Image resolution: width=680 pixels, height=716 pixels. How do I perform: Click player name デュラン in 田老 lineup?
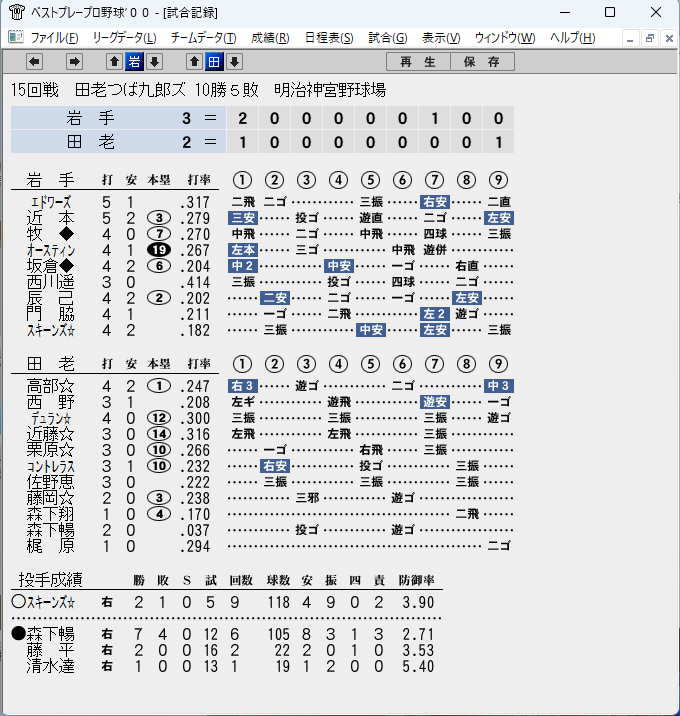tap(51, 418)
